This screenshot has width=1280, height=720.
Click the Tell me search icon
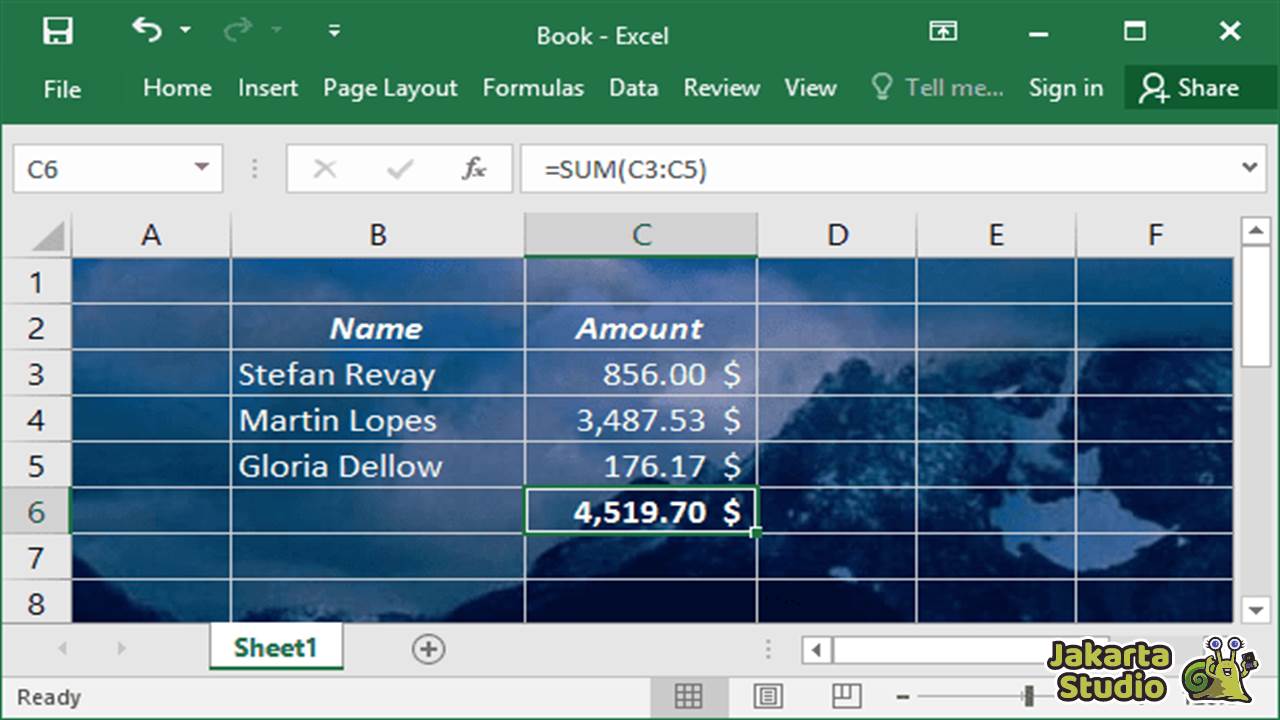[885, 88]
